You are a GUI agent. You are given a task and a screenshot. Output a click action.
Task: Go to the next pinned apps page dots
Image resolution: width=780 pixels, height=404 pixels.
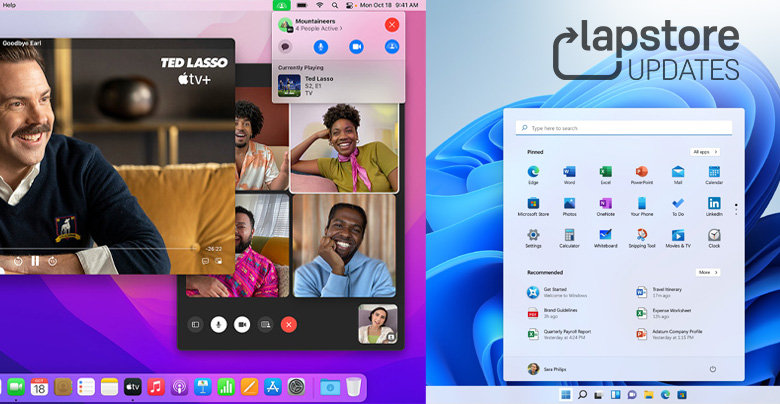[736, 209]
